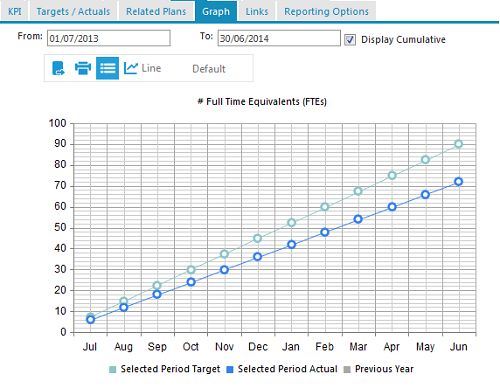Open the Line chart type dropdown

tap(151, 68)
